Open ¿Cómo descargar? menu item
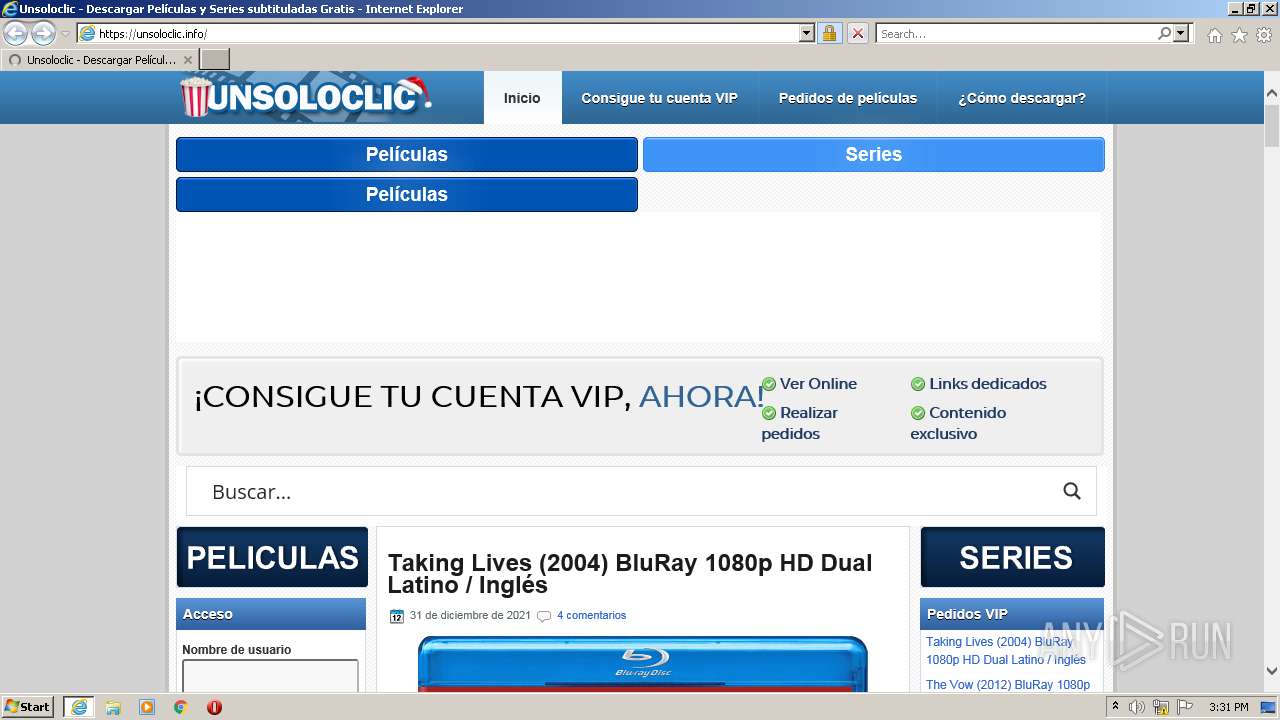Viewport: 1280px width, 720px height. tap(1022, 98)
